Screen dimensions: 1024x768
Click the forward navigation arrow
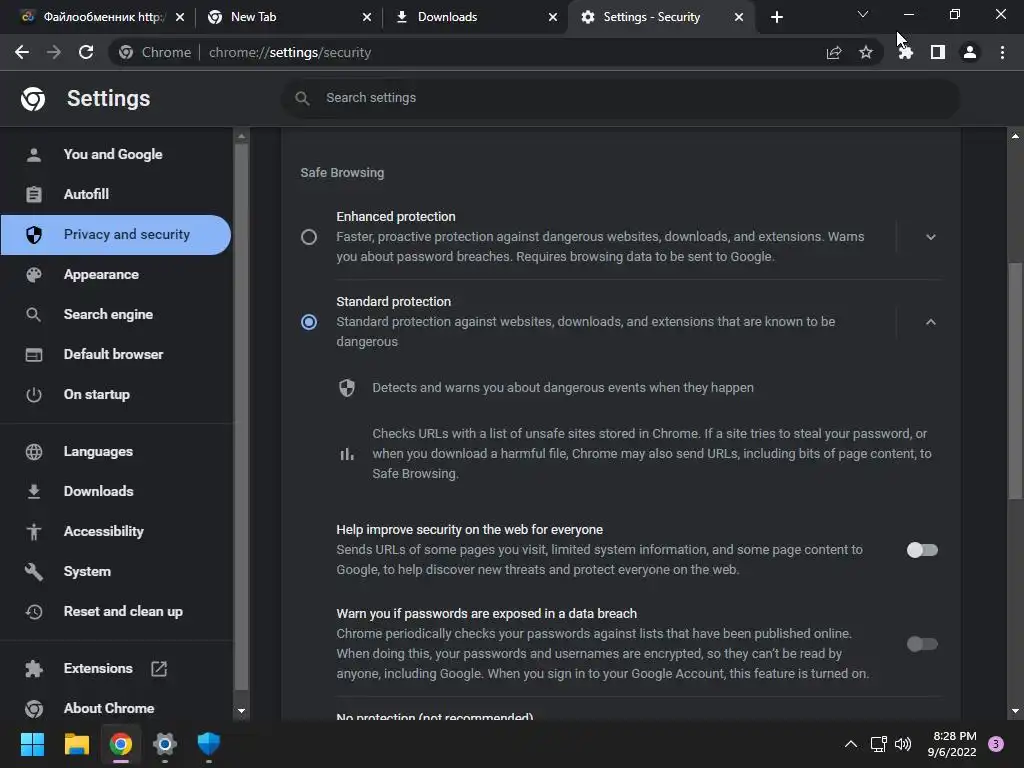(54, 52)
